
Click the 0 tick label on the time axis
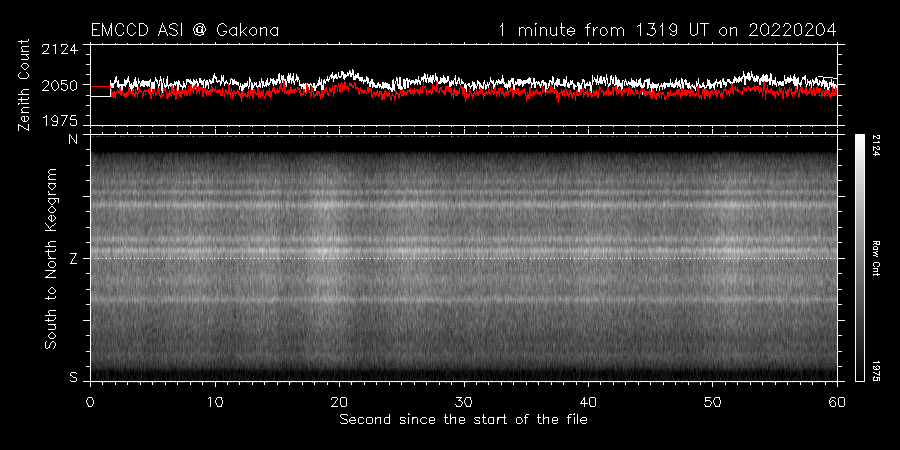point(90,401)
